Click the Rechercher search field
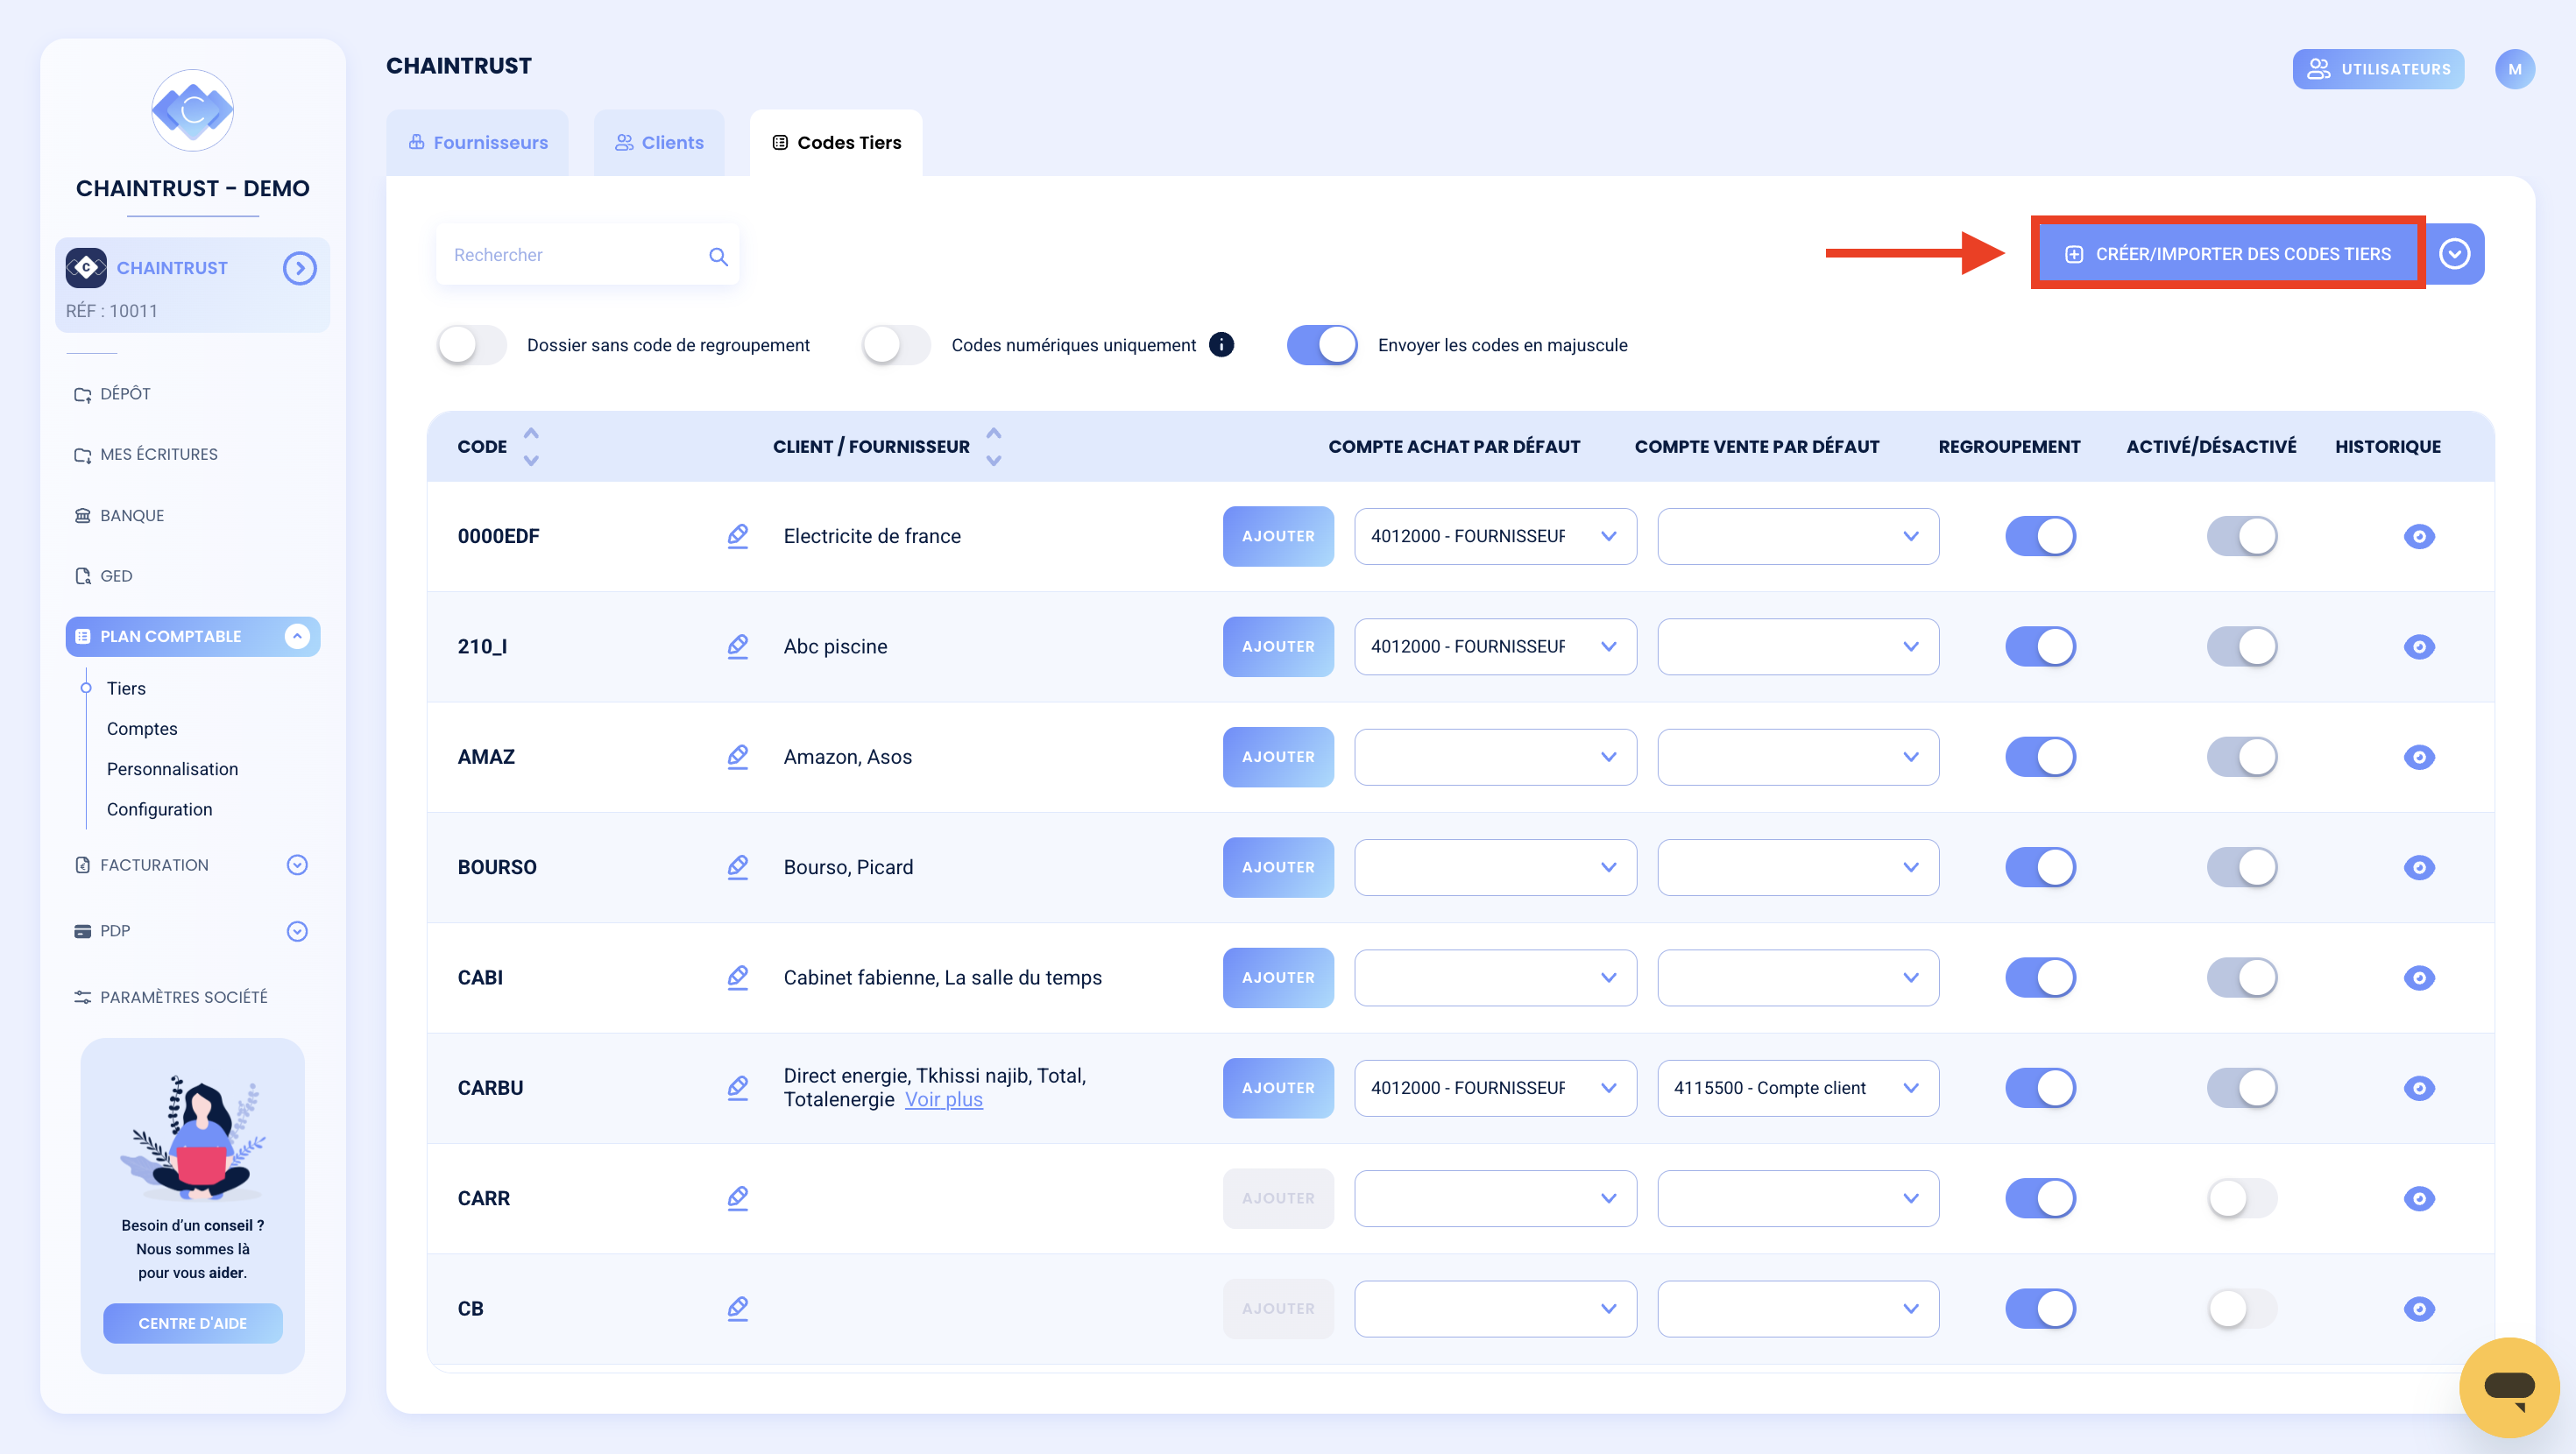 [x=587, y=255]
